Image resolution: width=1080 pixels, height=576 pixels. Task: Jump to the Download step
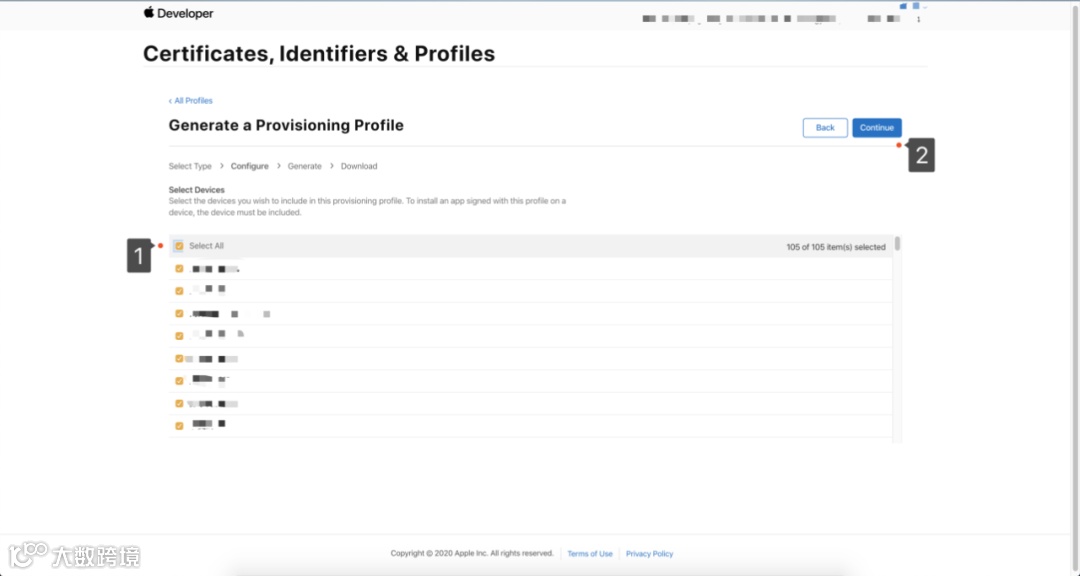click(359, 166)
